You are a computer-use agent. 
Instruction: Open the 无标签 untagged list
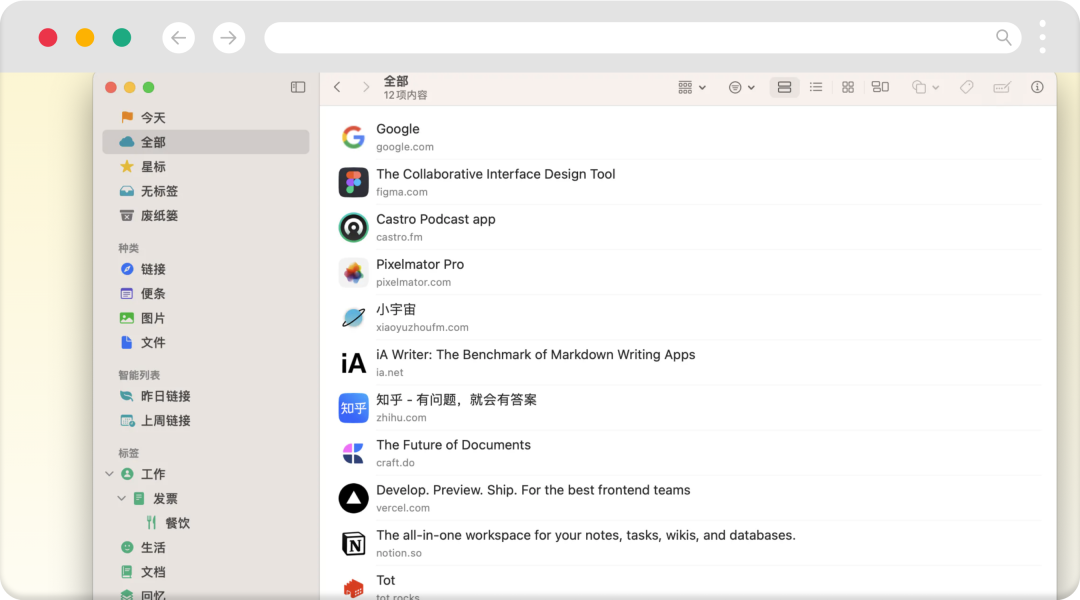tap(205, 191)
